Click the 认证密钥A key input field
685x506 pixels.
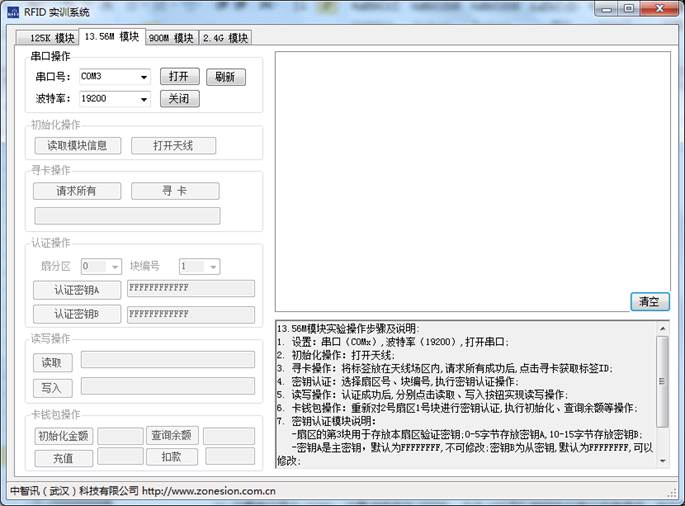[190, 288]
